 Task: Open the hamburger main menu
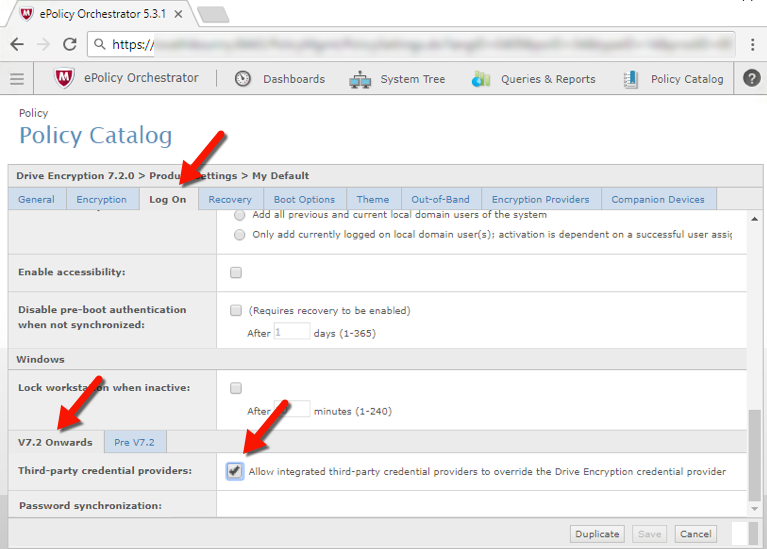point(17,78)
